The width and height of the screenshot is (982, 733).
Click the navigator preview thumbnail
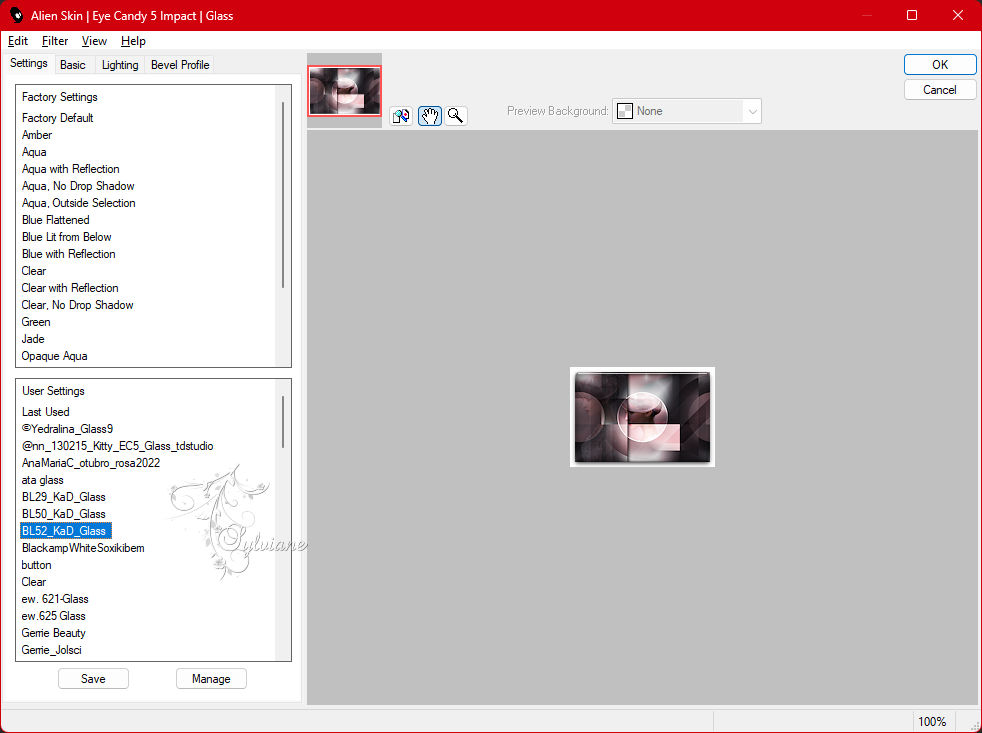(x=344, y=91)
